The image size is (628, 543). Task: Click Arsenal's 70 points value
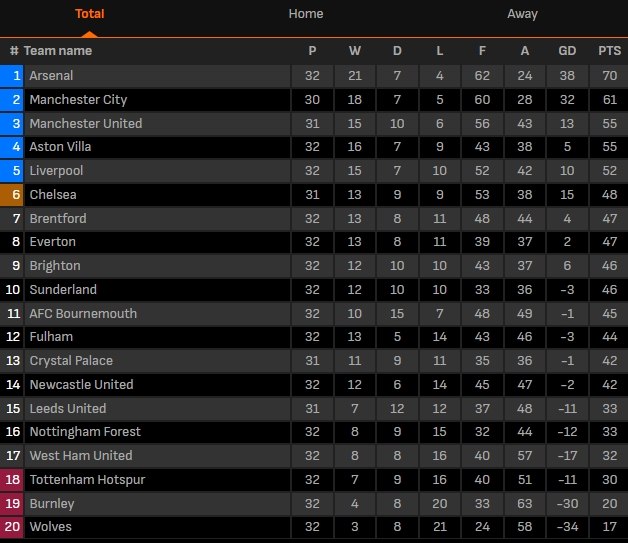[x=608, y=76]
